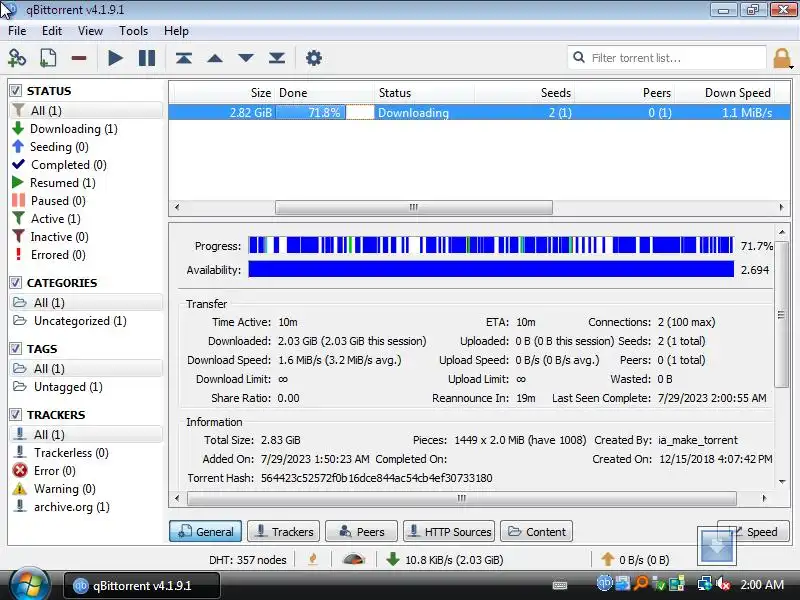800x600 pixels.
Task: Switch to the HTTP Sources tab
Action: [x=449, y=532]
